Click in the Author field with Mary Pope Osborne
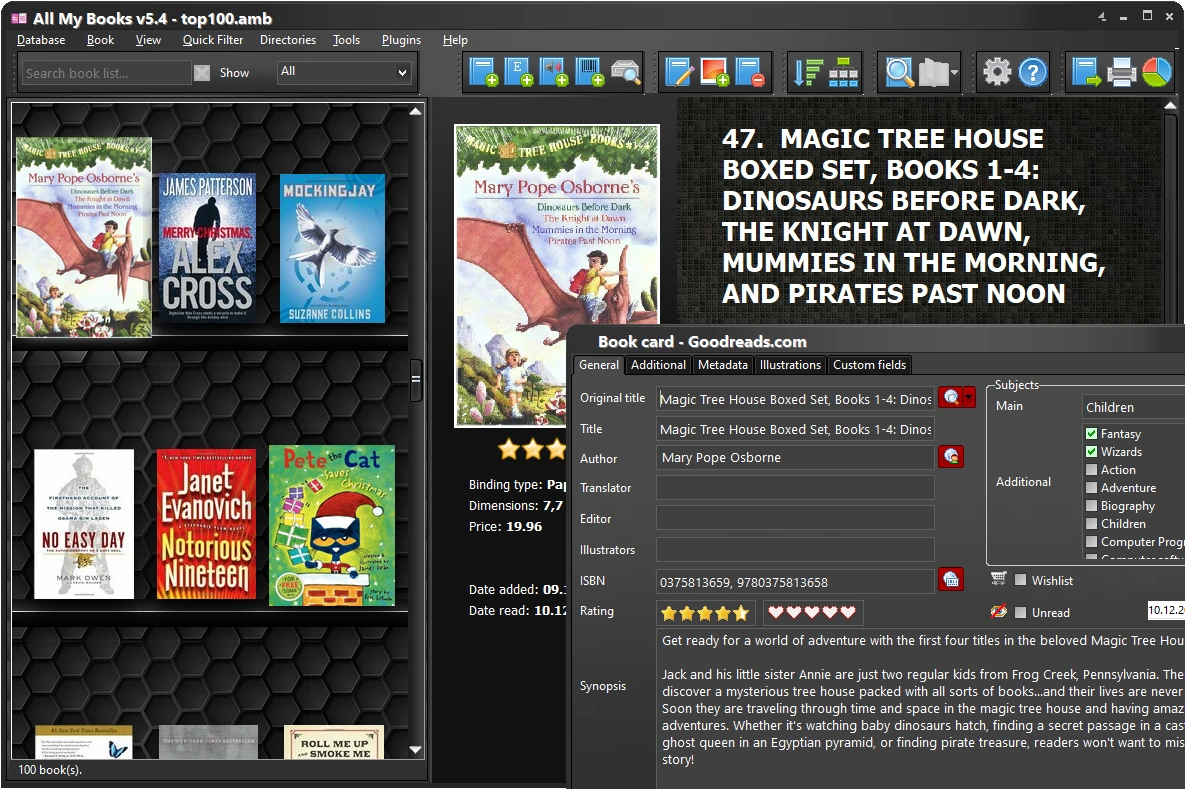This screenshot has width=1185, height=789. pos(795,457)
